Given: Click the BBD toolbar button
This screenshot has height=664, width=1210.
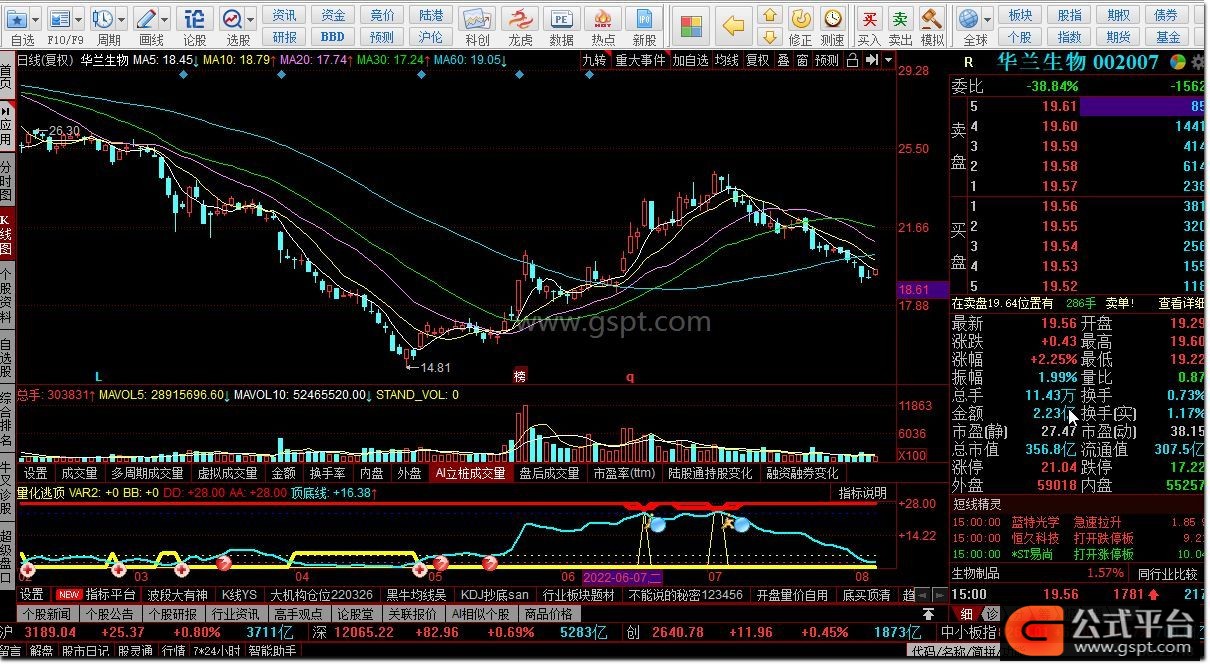Looking at the screenshot, I should pos(333,37).
